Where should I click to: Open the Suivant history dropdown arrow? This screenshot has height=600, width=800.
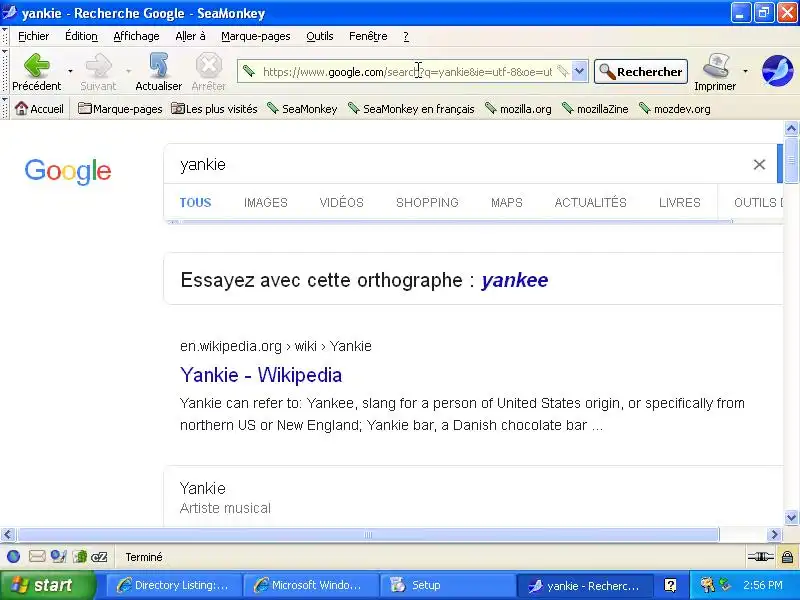129,71
